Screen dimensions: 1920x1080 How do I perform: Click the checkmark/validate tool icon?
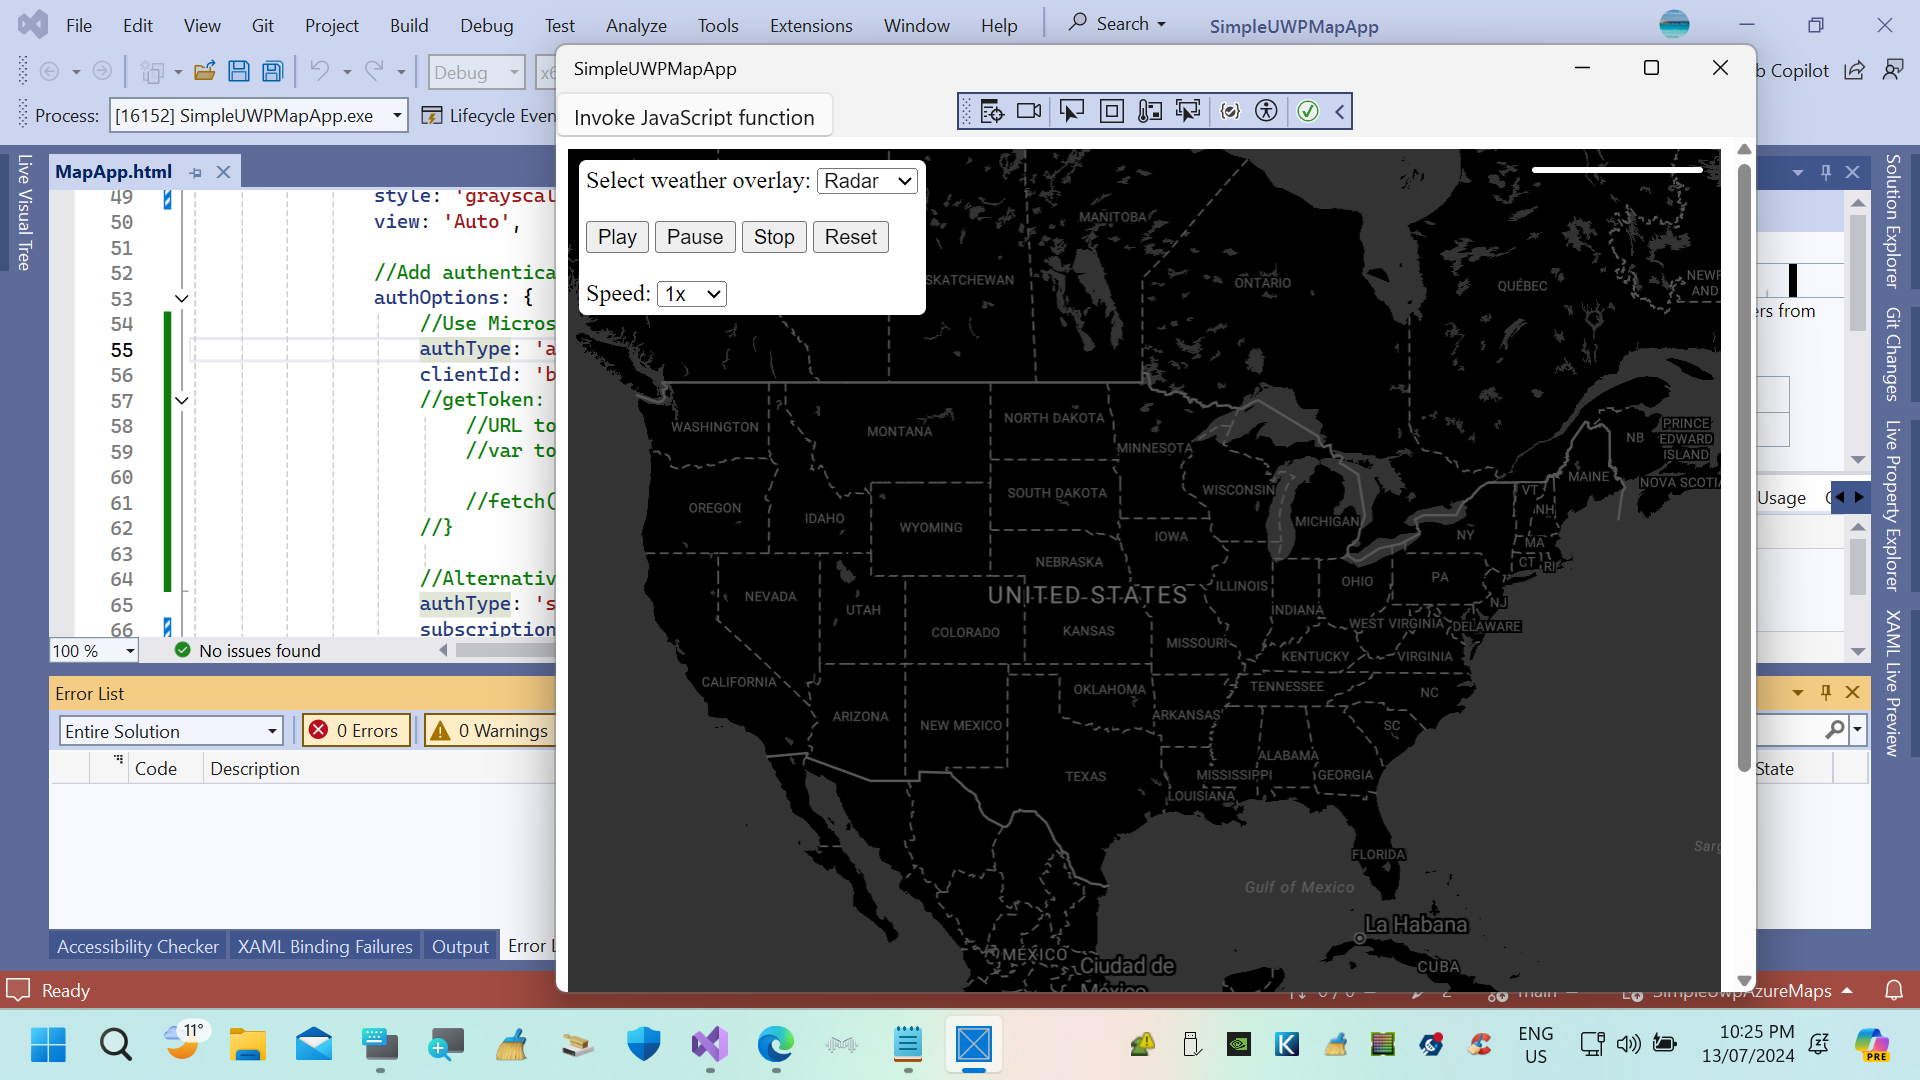click(1307, 111)
